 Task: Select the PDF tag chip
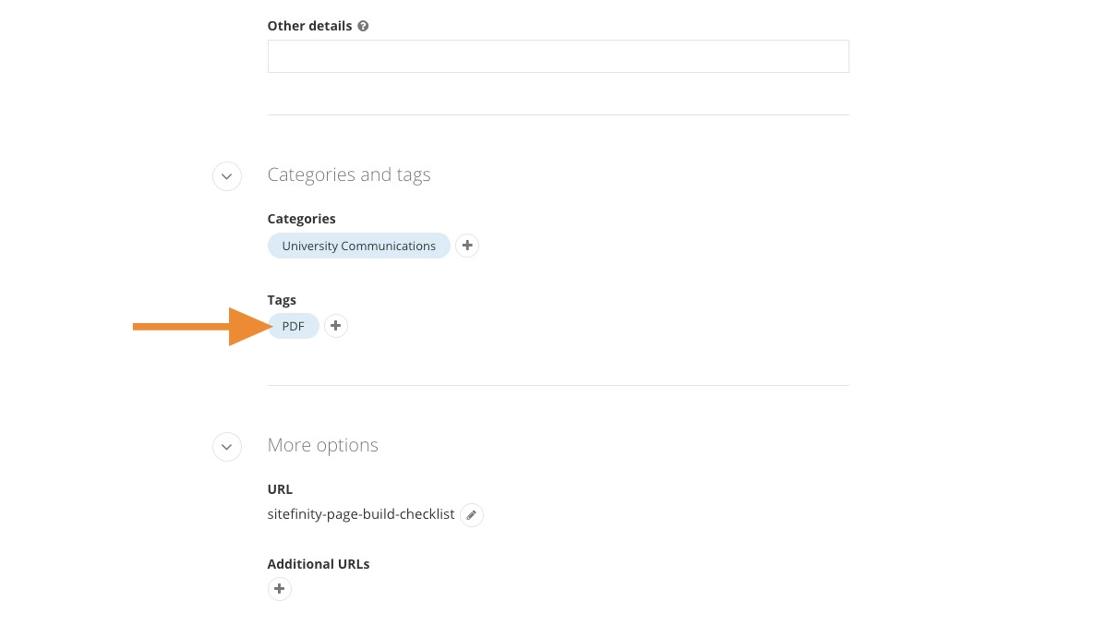[x=293, y=326]
